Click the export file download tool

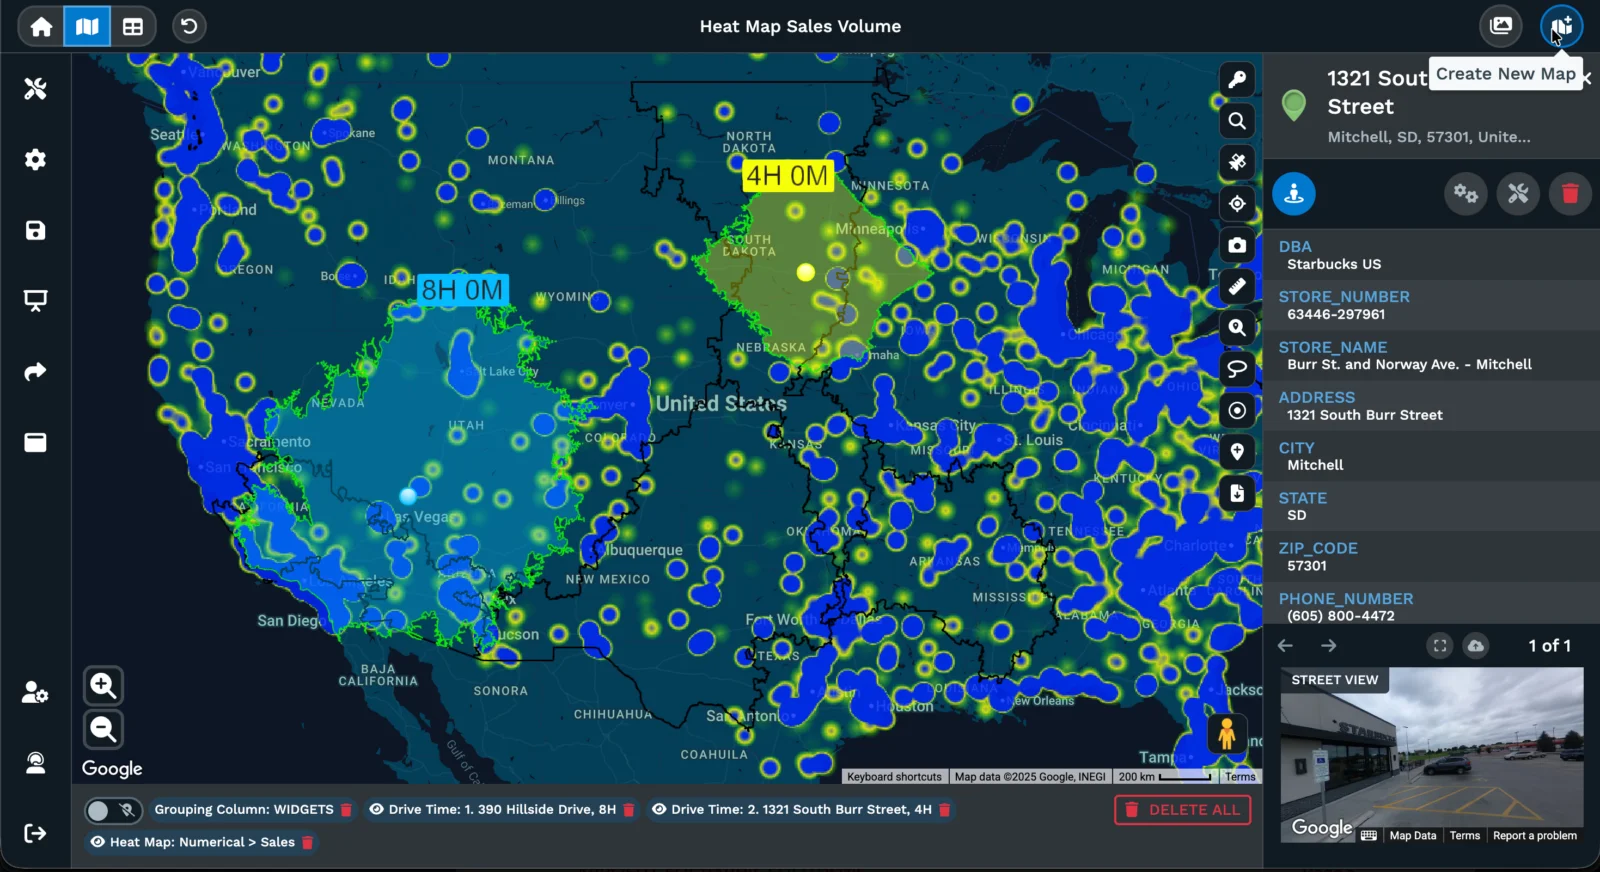(x=1237, y=493)
